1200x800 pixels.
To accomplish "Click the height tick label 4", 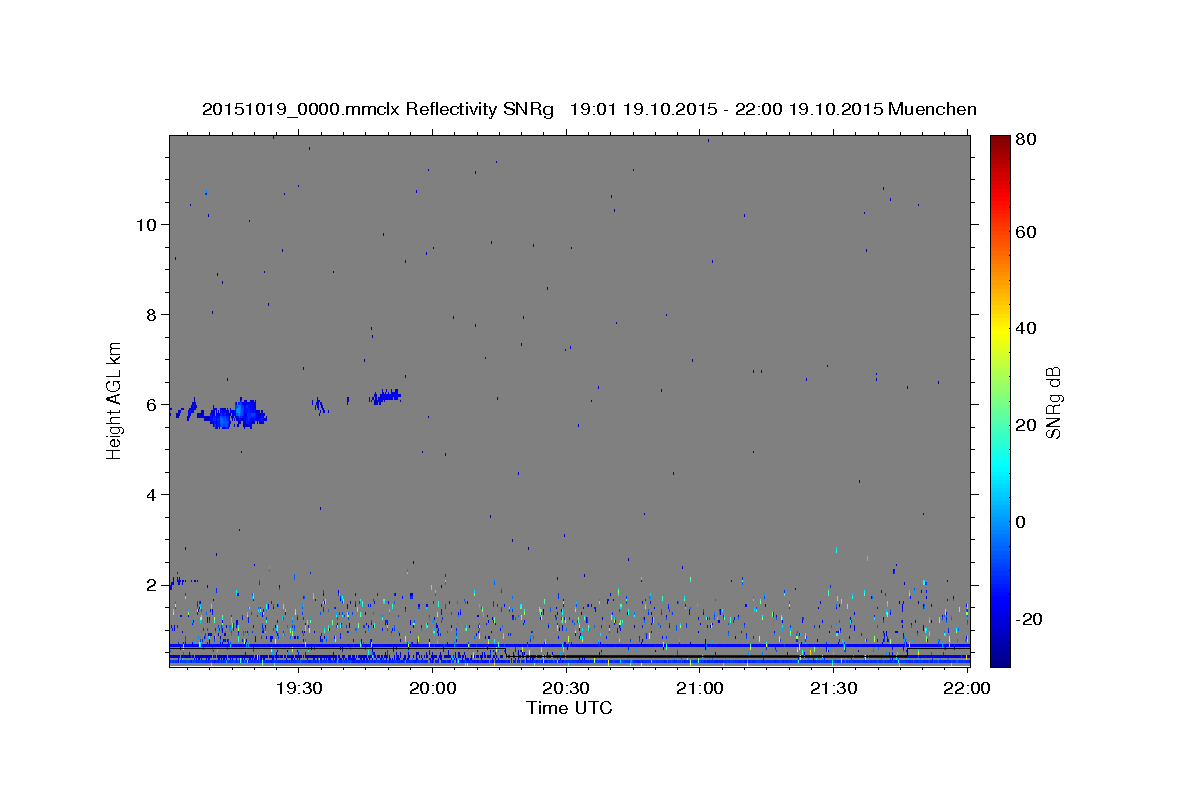I will [x=152, y=495].
